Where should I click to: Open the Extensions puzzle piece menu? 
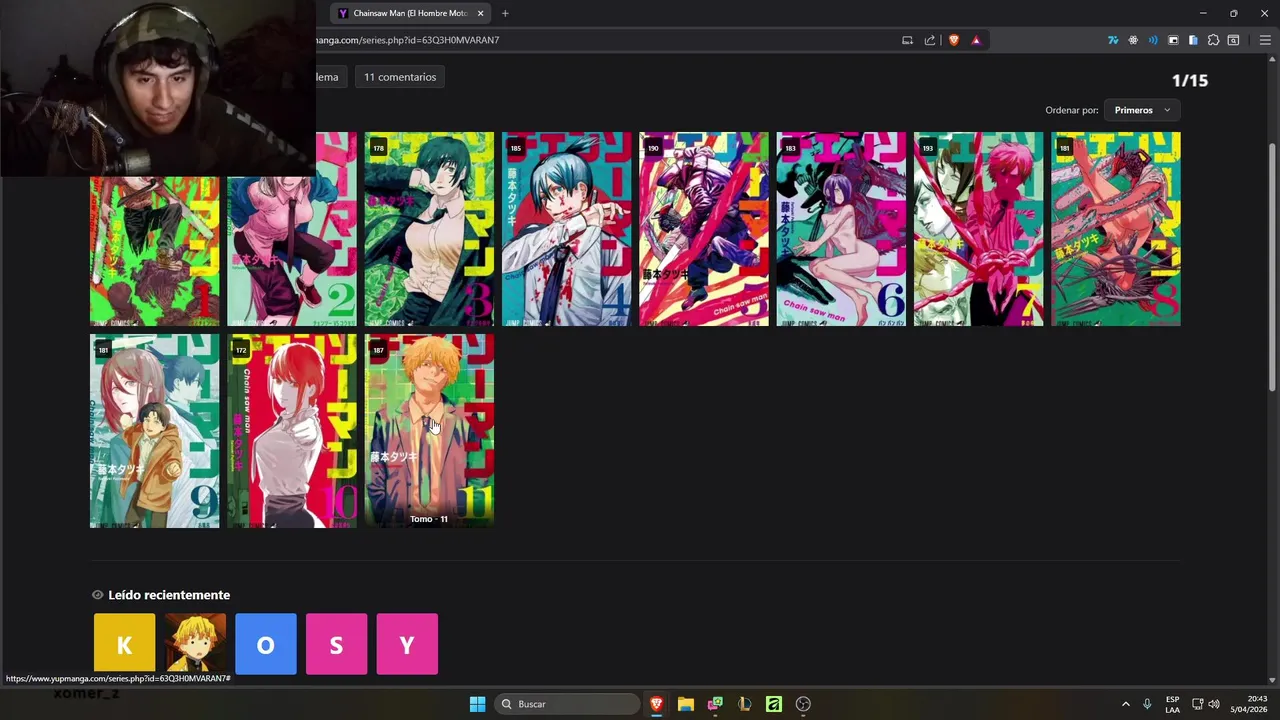click(x=1213, y=40)
